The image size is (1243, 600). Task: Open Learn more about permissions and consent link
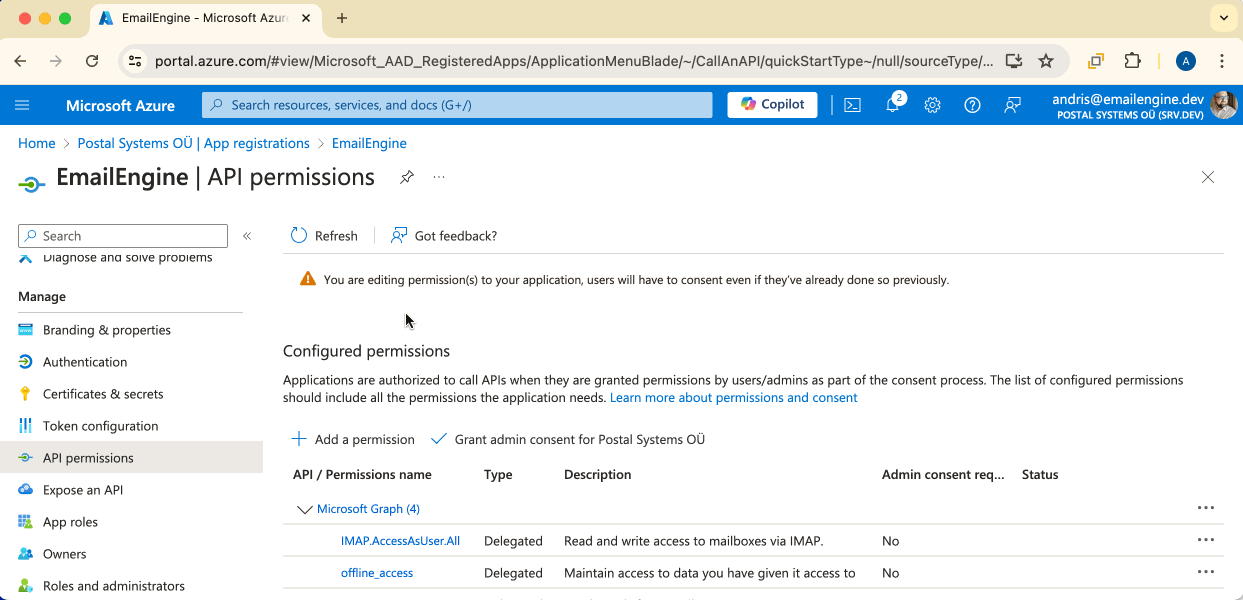click(x=733, y=397)
